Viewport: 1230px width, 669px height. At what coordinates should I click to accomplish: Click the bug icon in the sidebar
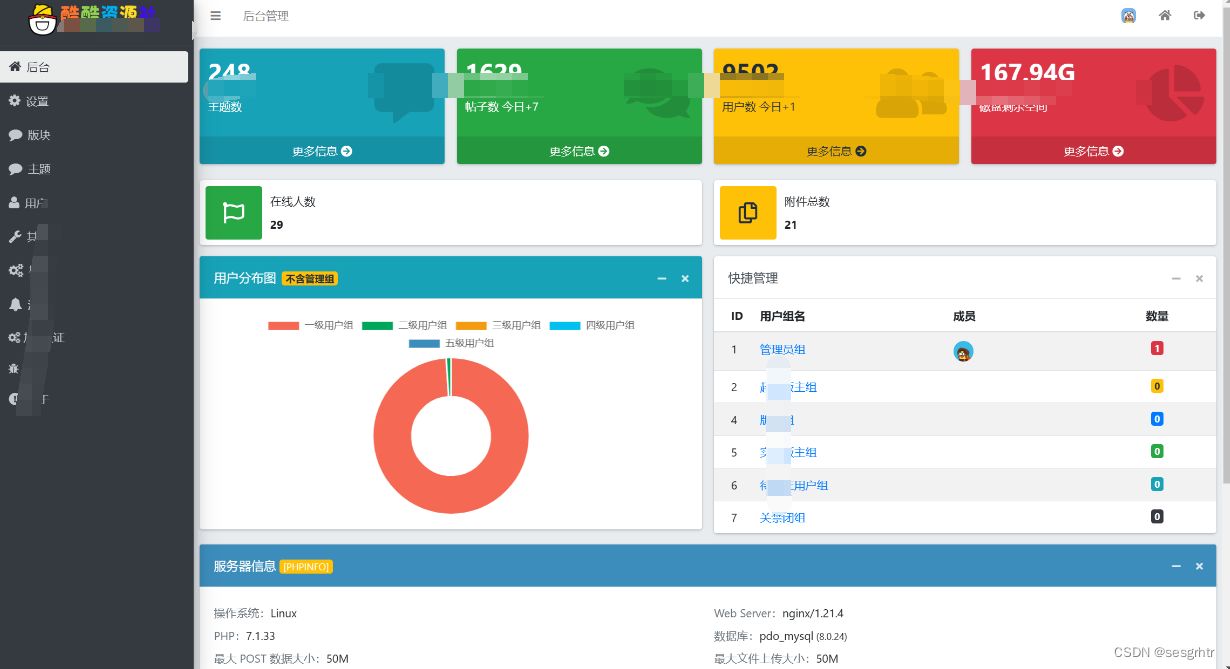(14, 369)
